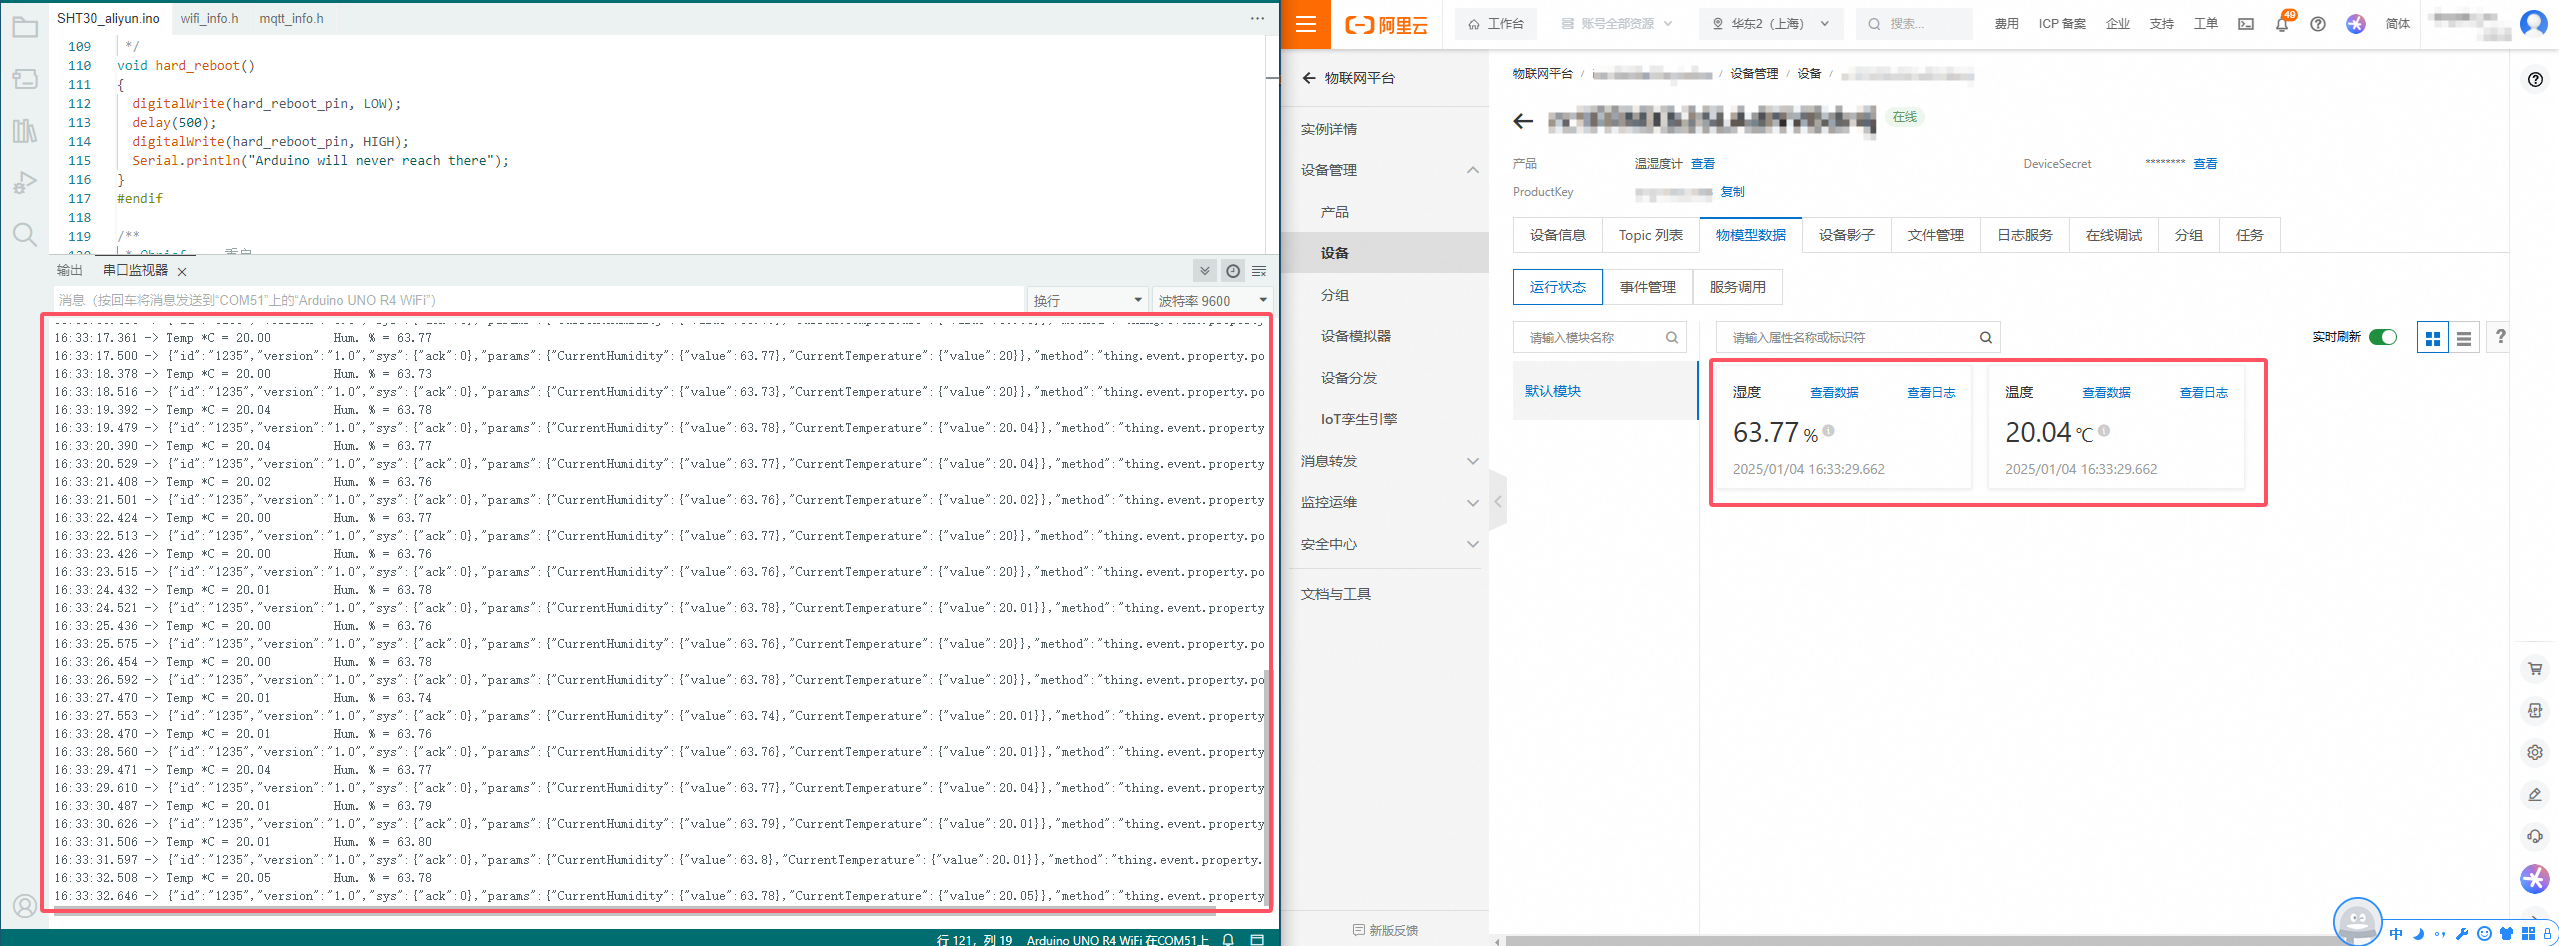
Task: Open the 华东2（上海） region dropdown
Action: pos(1770,24)
